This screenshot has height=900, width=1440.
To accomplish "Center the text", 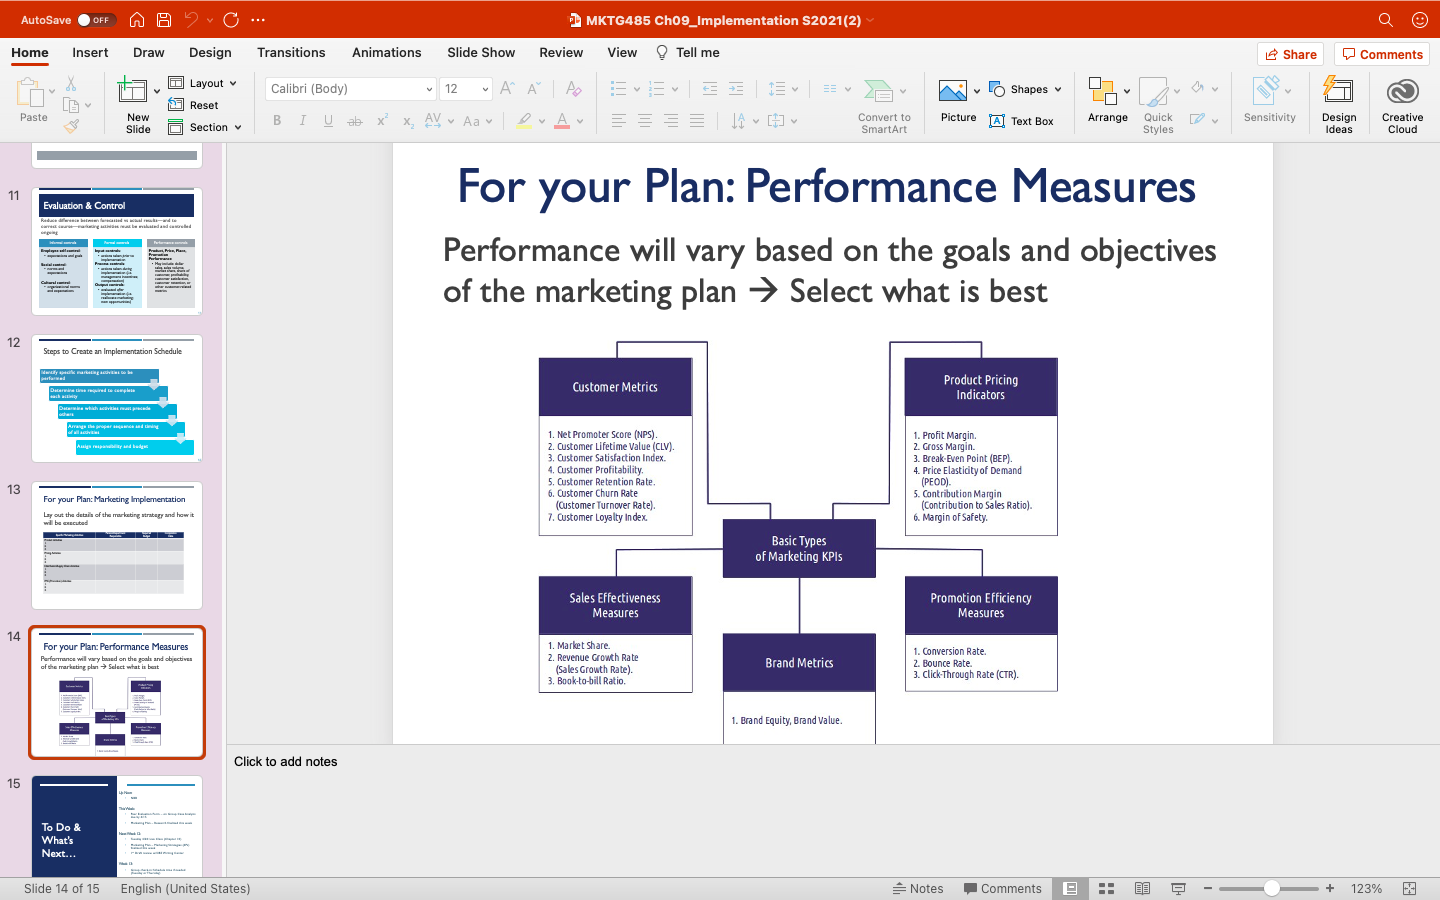I will coord(645,121).
